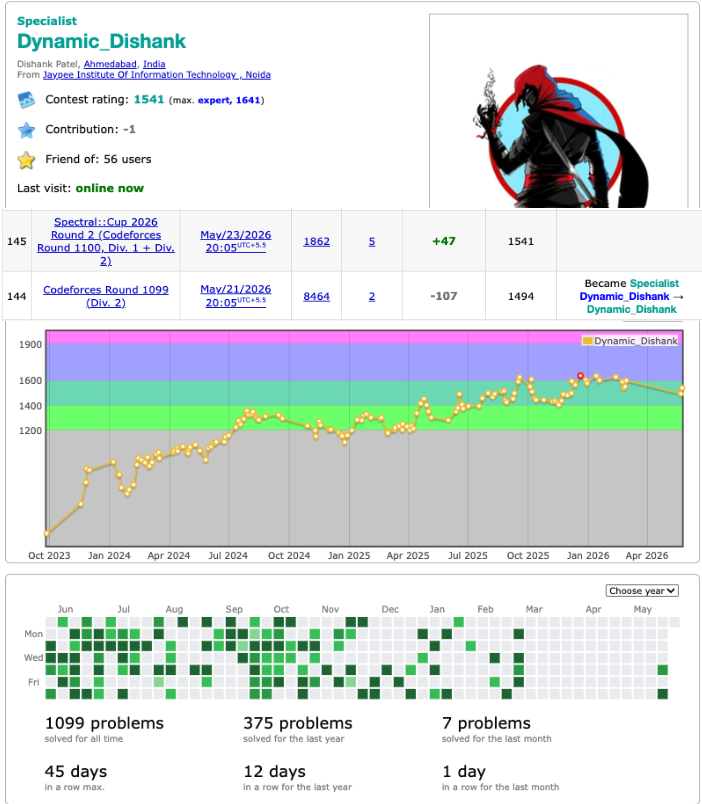Click the rating change -107 cell

click(x=444, y=296)
